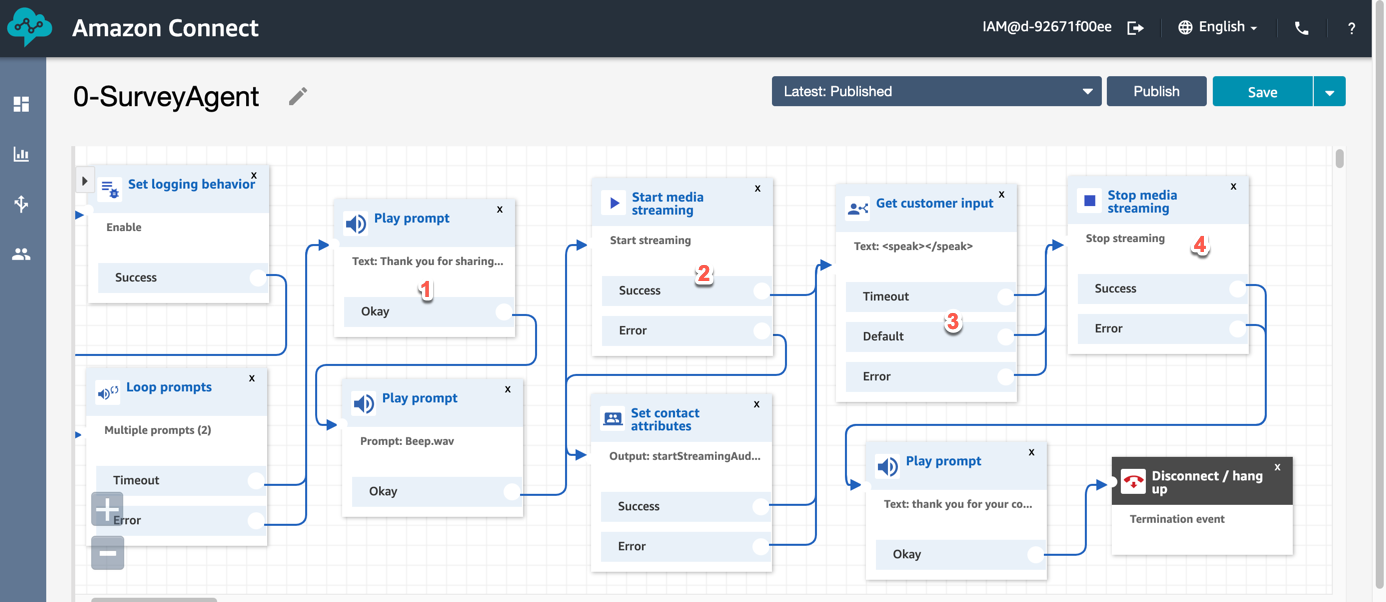Zoom in the canvas with plus button

pos(107,509)
